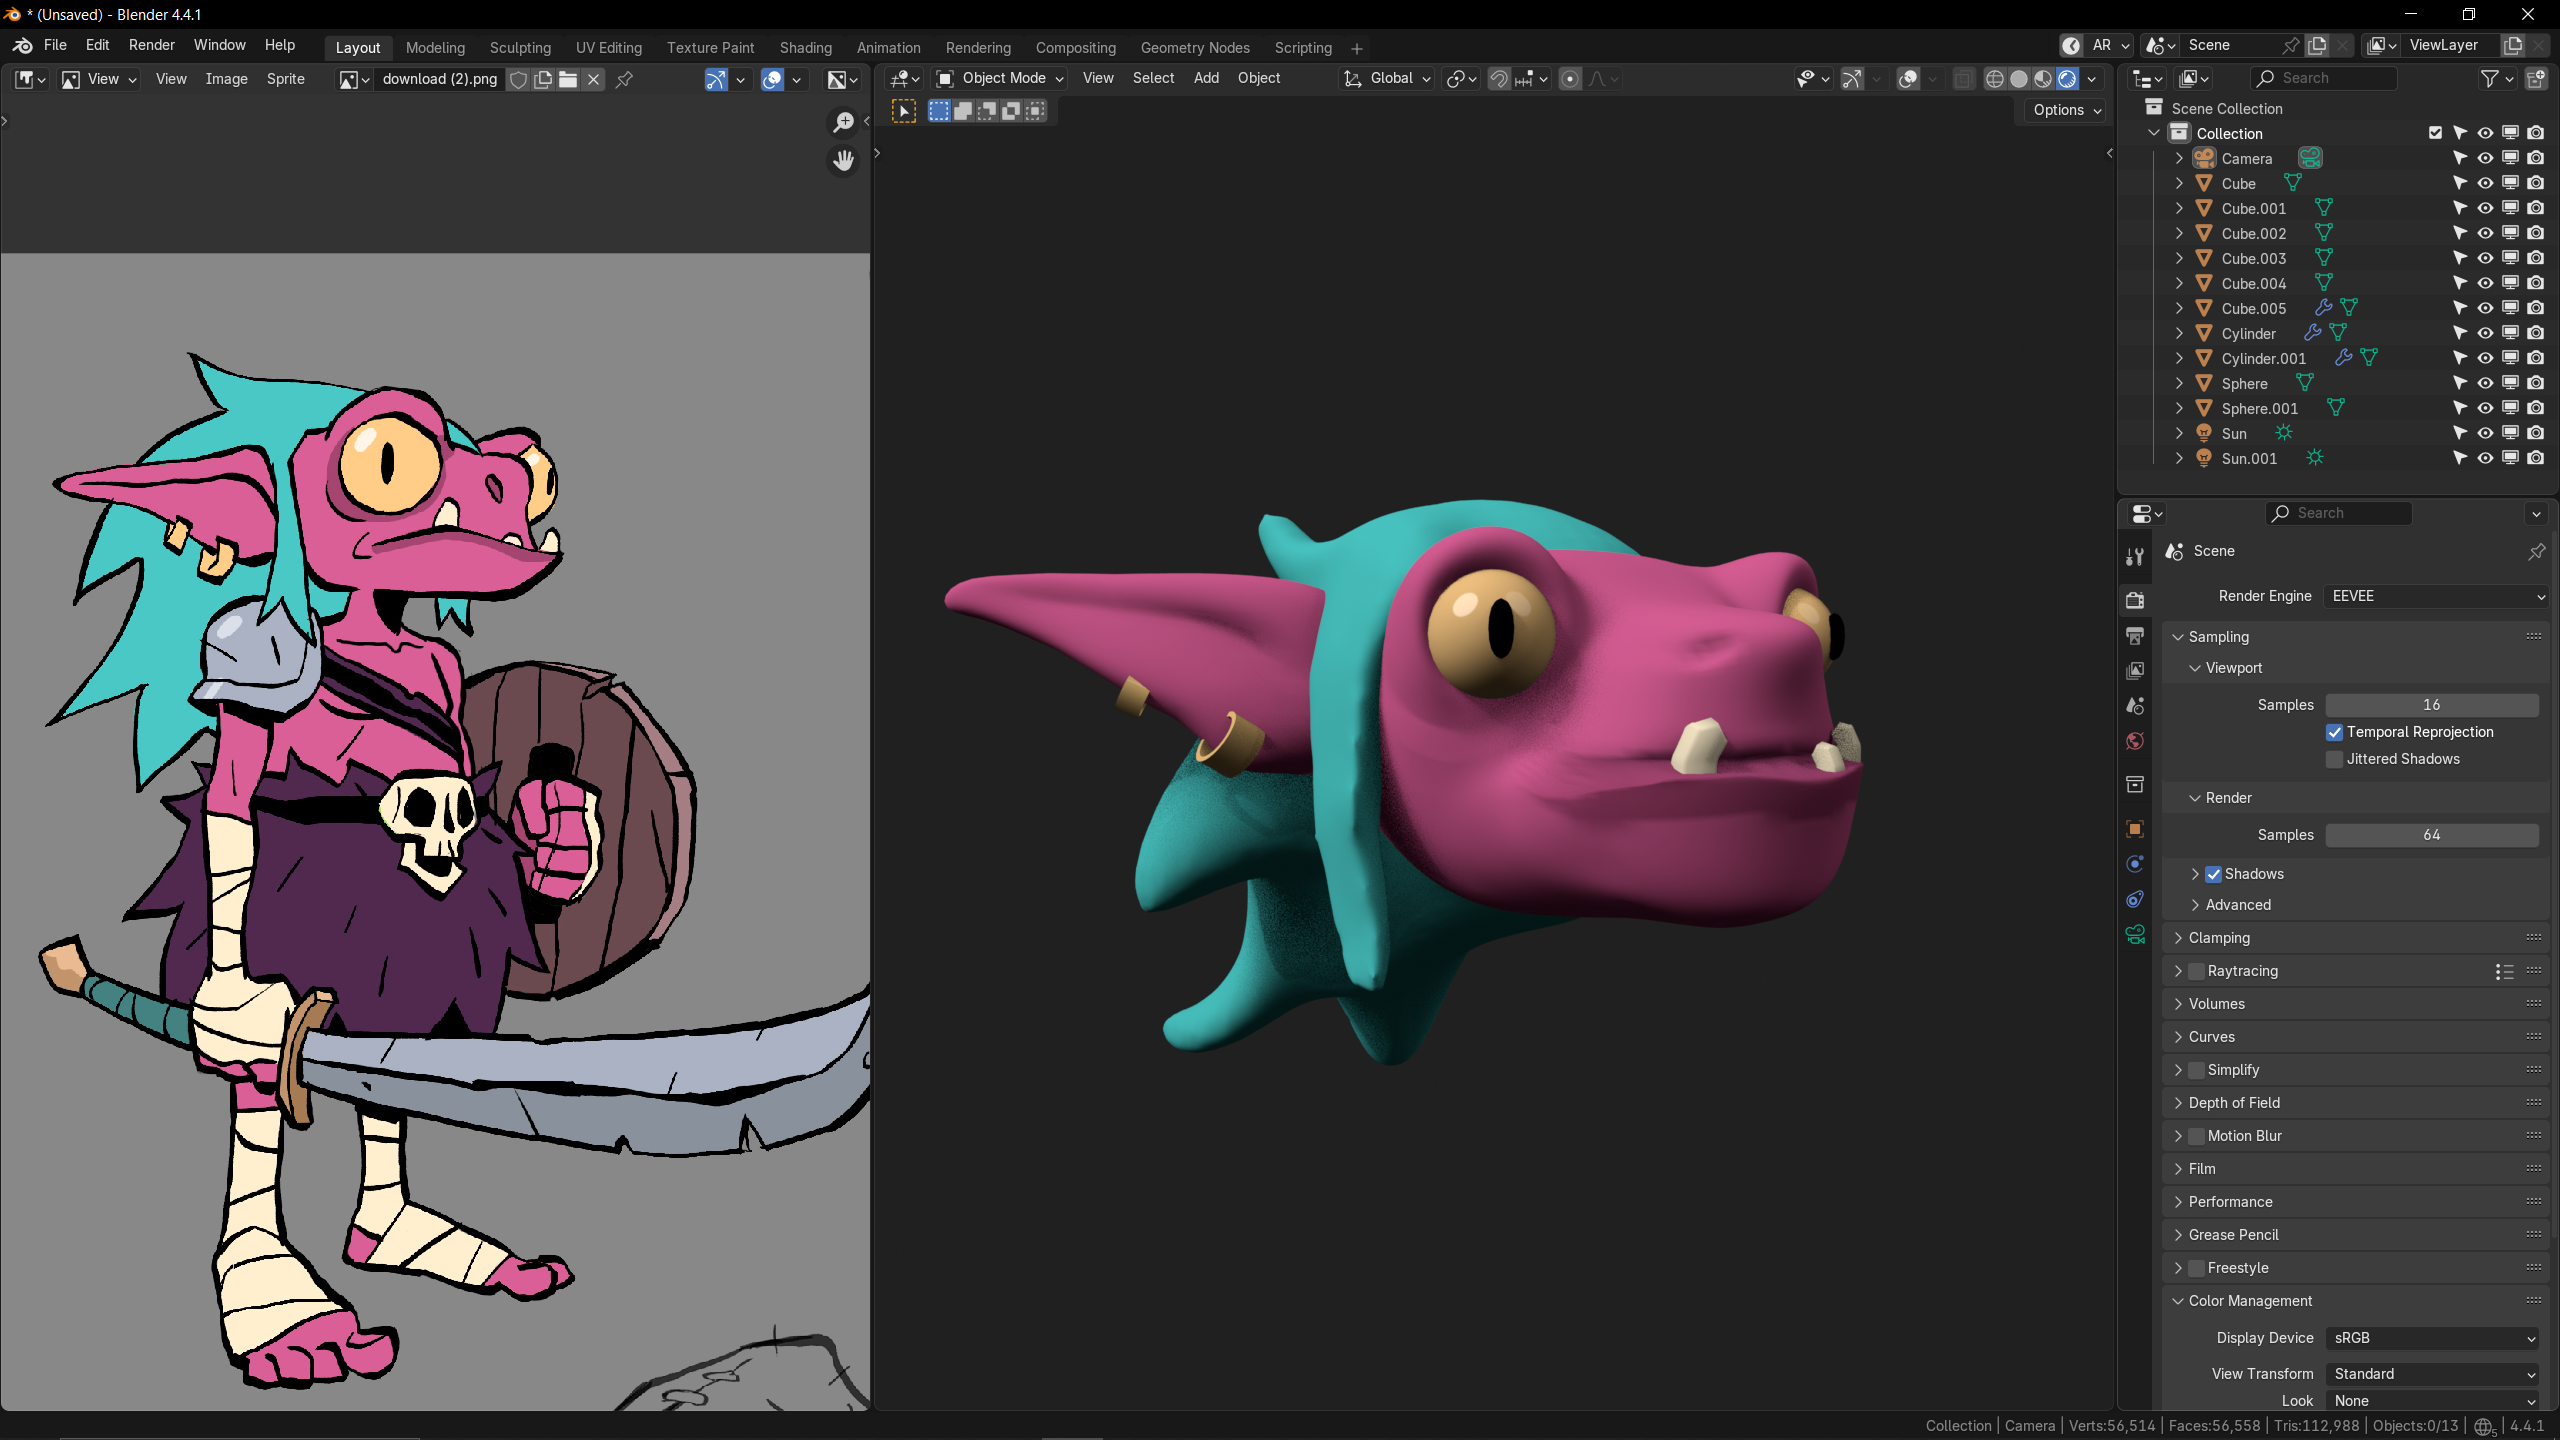2560x1440 pixels.
Task: Toggle snapping magnet in viewport header
Action: coord(1499,79)
